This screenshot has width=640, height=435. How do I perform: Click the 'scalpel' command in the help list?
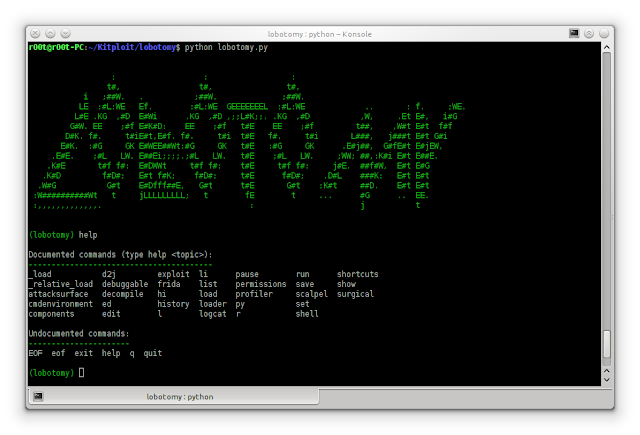(311, 294)
